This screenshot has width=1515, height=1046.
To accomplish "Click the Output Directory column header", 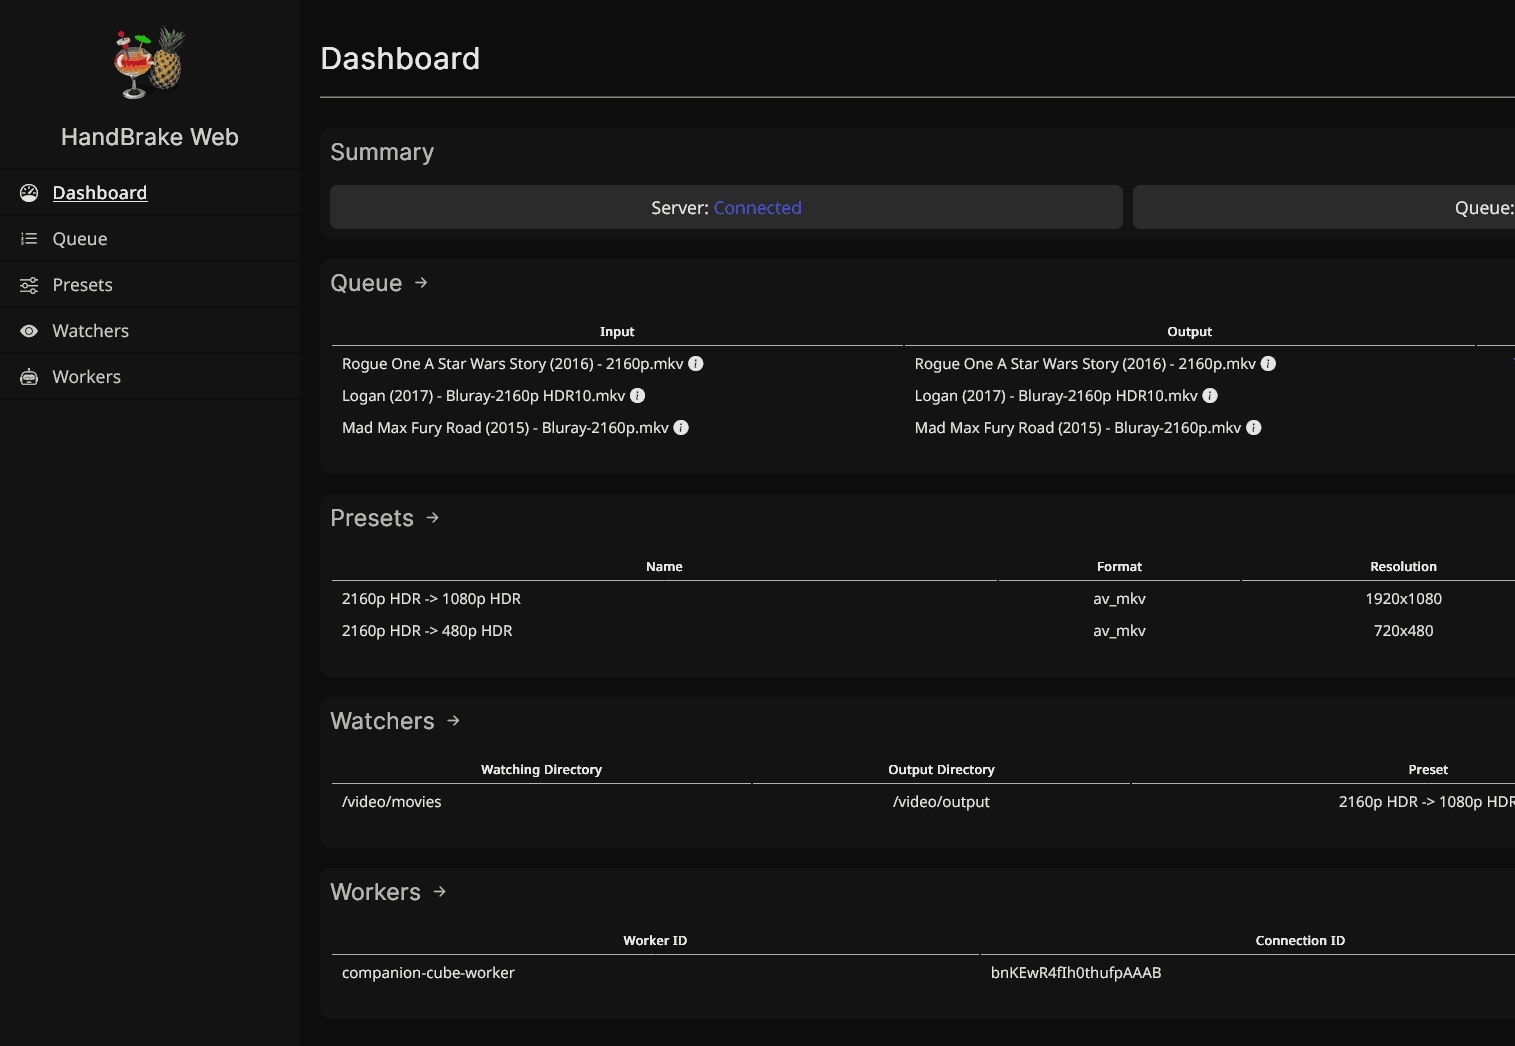I will point(941,770).
